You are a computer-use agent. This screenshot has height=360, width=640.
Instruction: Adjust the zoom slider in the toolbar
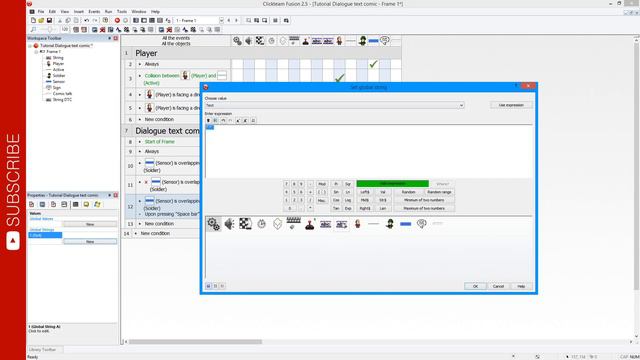point(49,29)
